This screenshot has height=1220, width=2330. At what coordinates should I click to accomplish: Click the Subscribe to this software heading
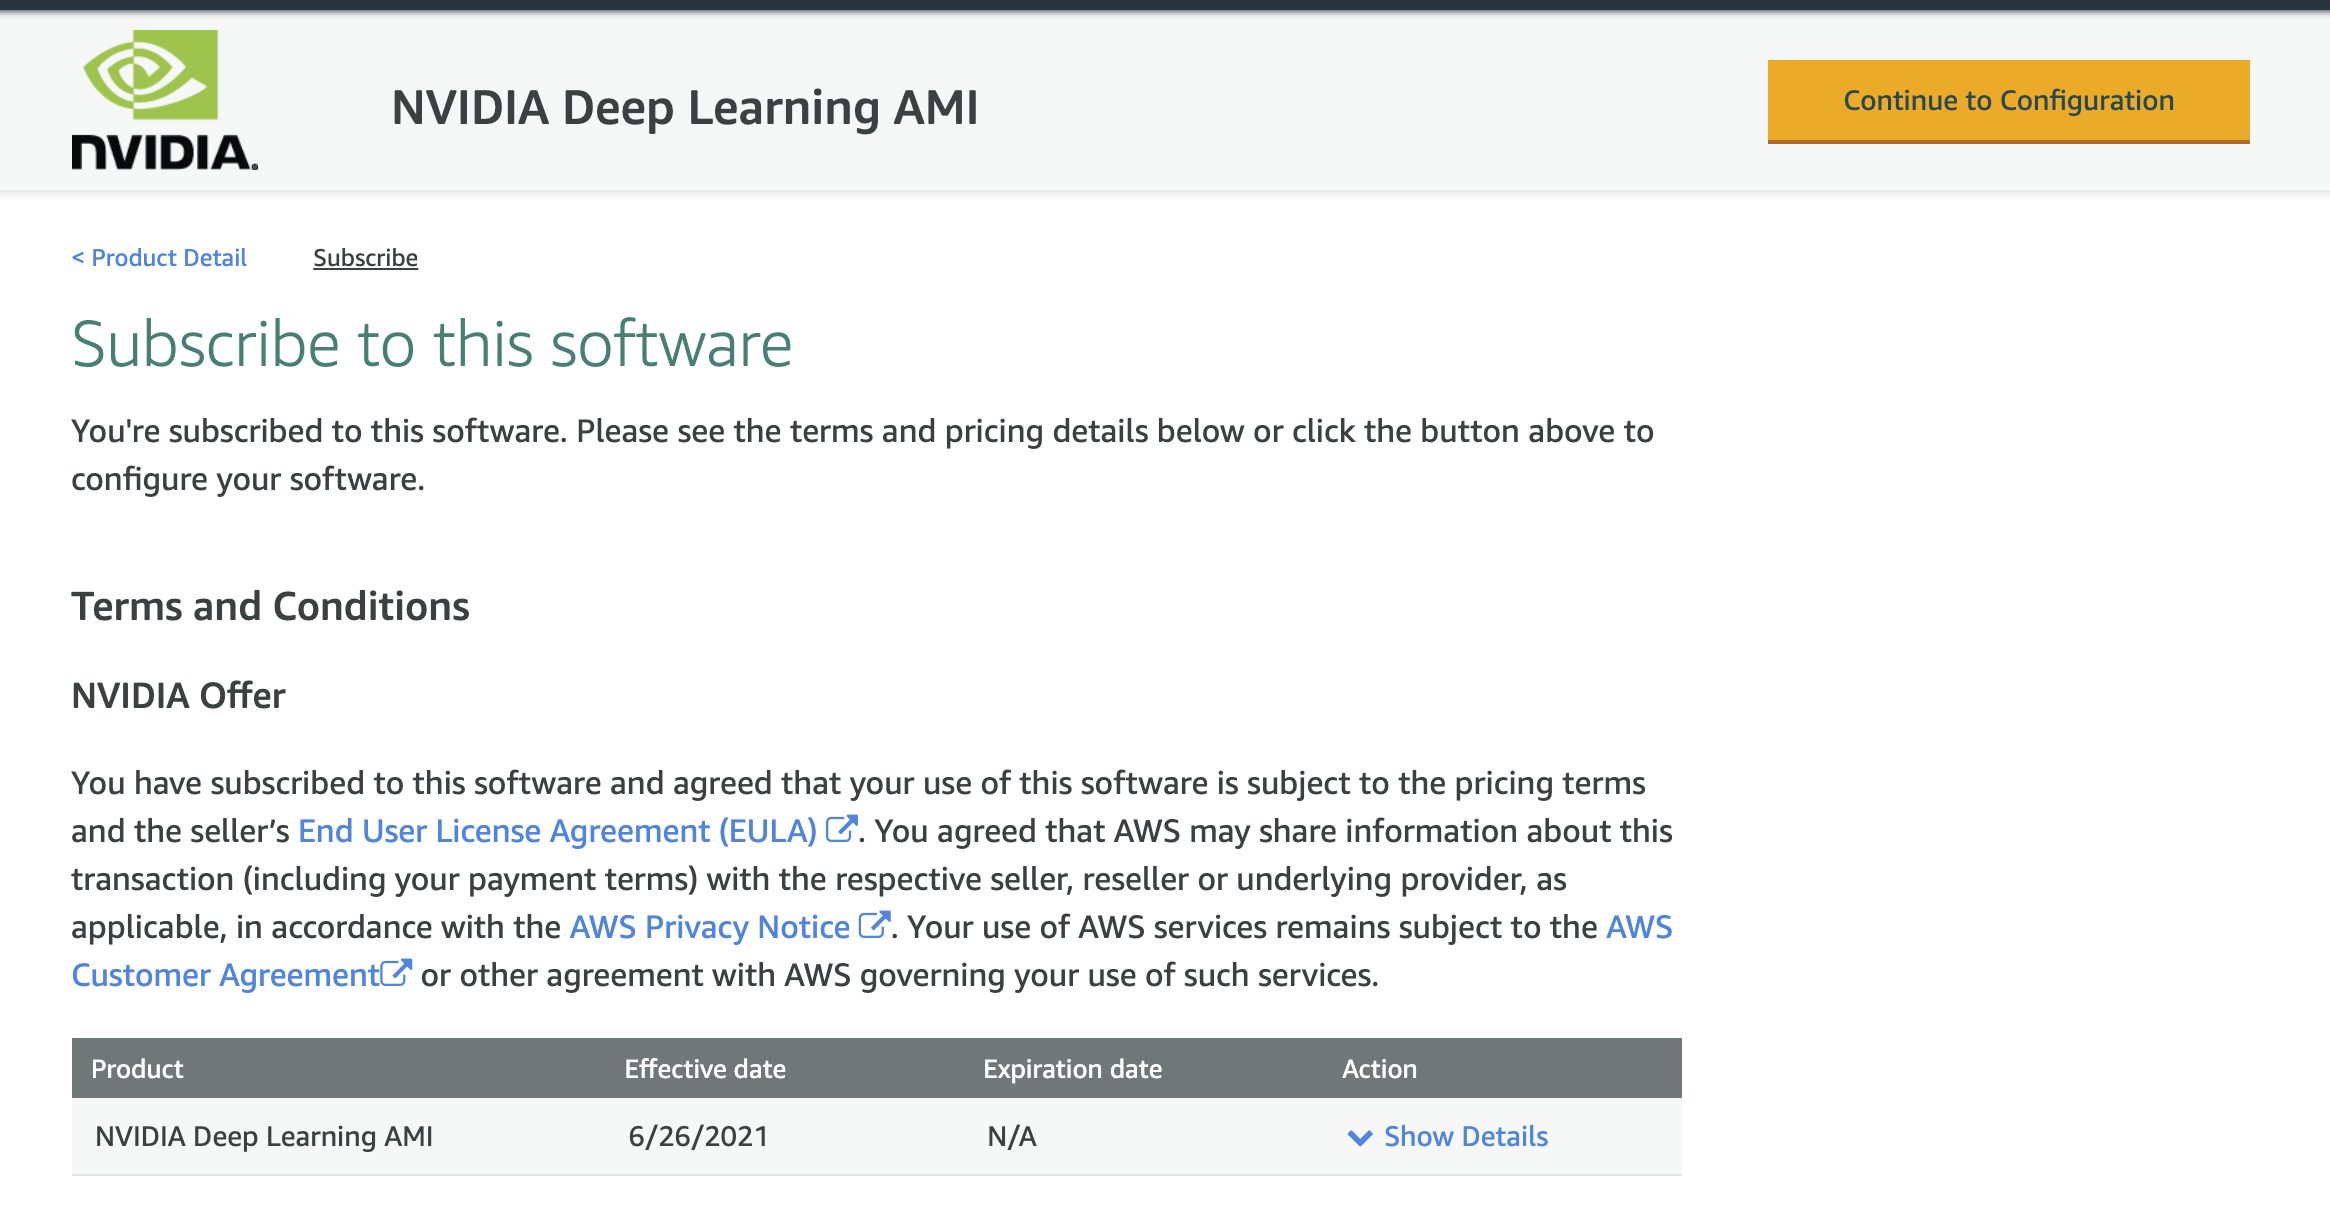click(431, 344)
